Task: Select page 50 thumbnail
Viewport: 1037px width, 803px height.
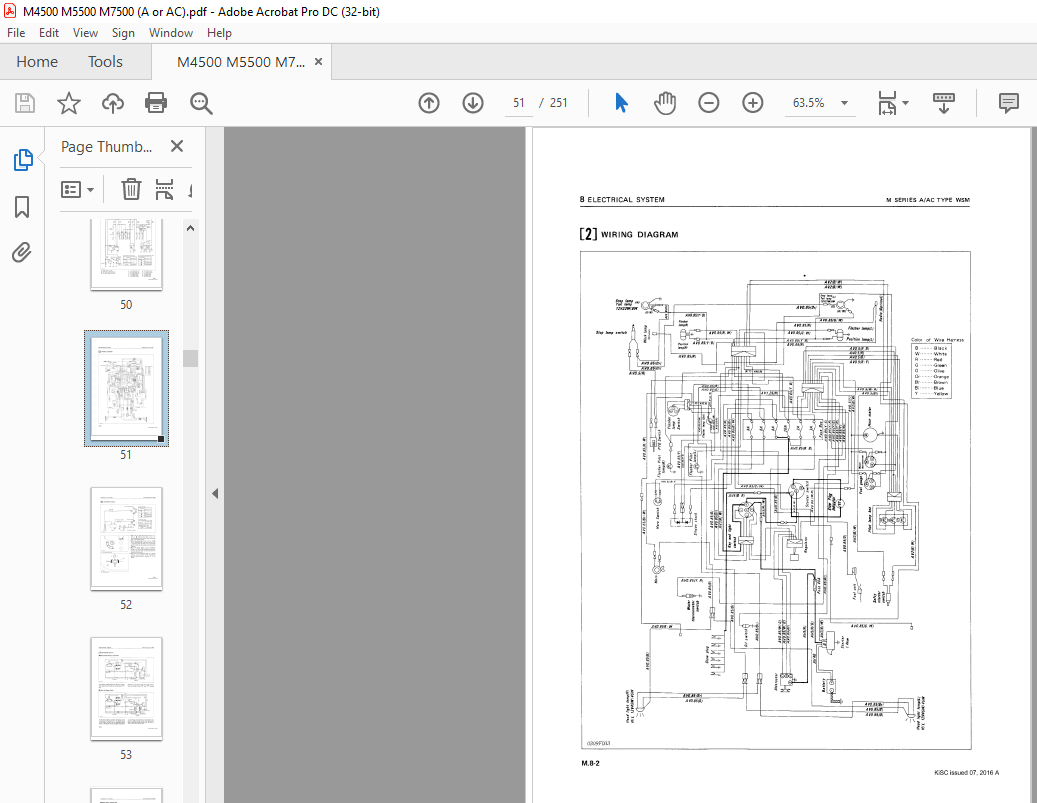Action: point(126,255)
